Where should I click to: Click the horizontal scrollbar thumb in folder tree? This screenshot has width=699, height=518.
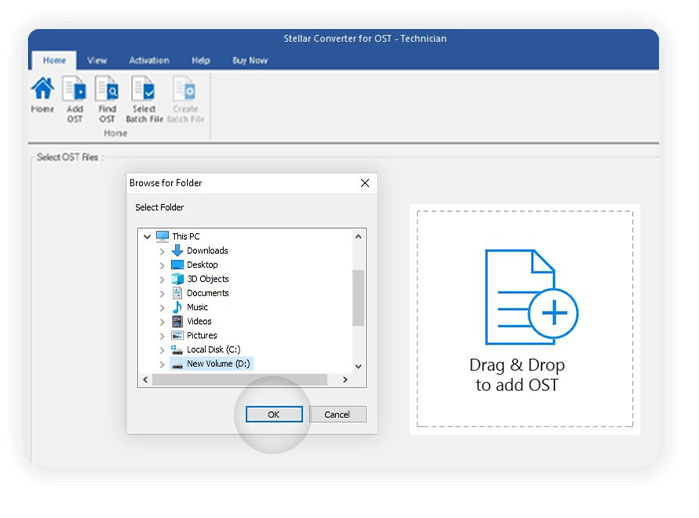pyautogui.click(x=240, y=380)
